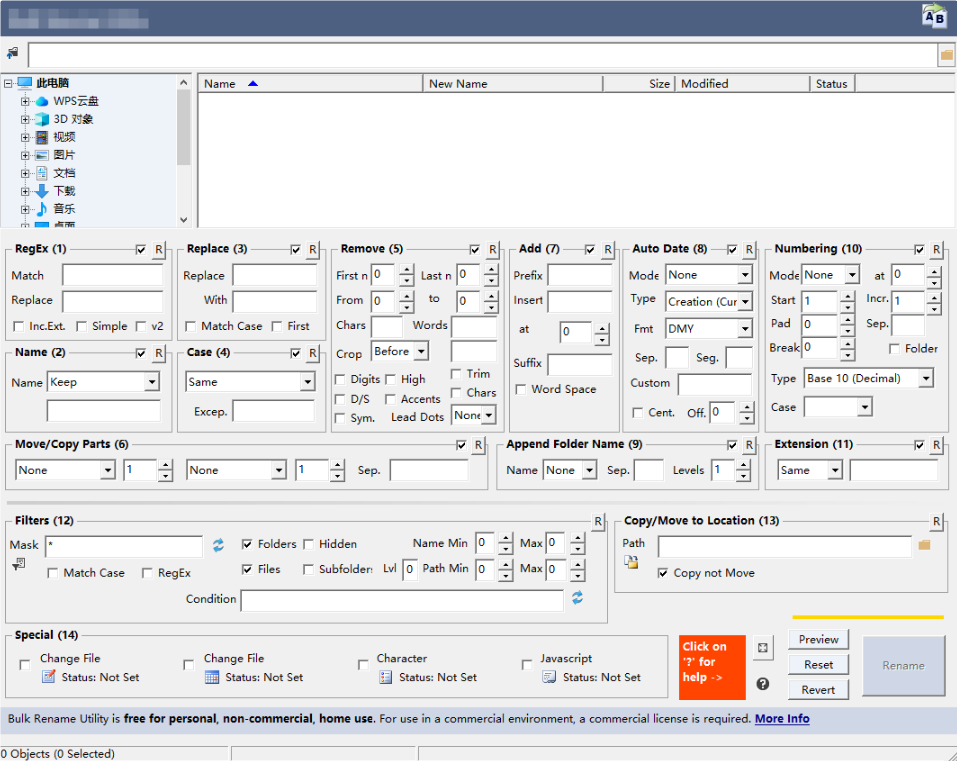Enable Hidden files filter checkbox
Viewport: 957px width, 761px height.
[308, 544]
